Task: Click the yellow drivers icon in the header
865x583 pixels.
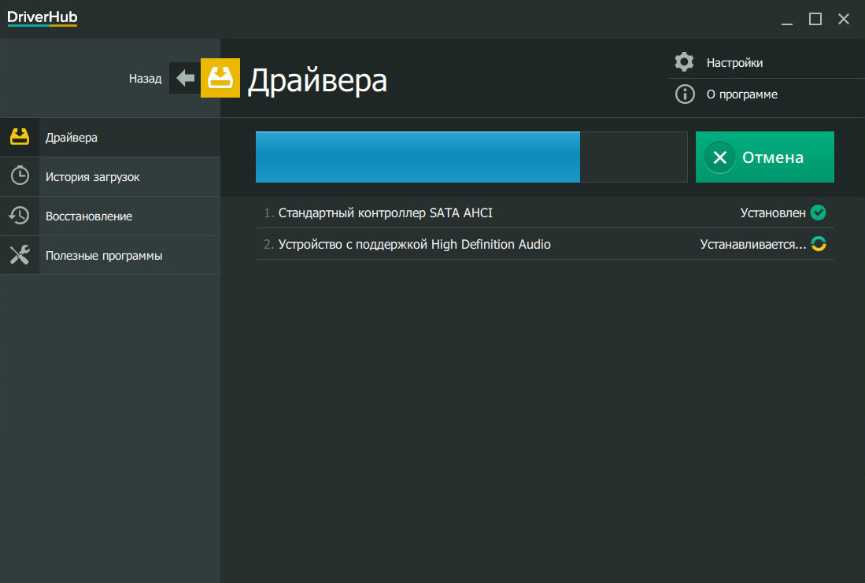Action: [220, 78]
